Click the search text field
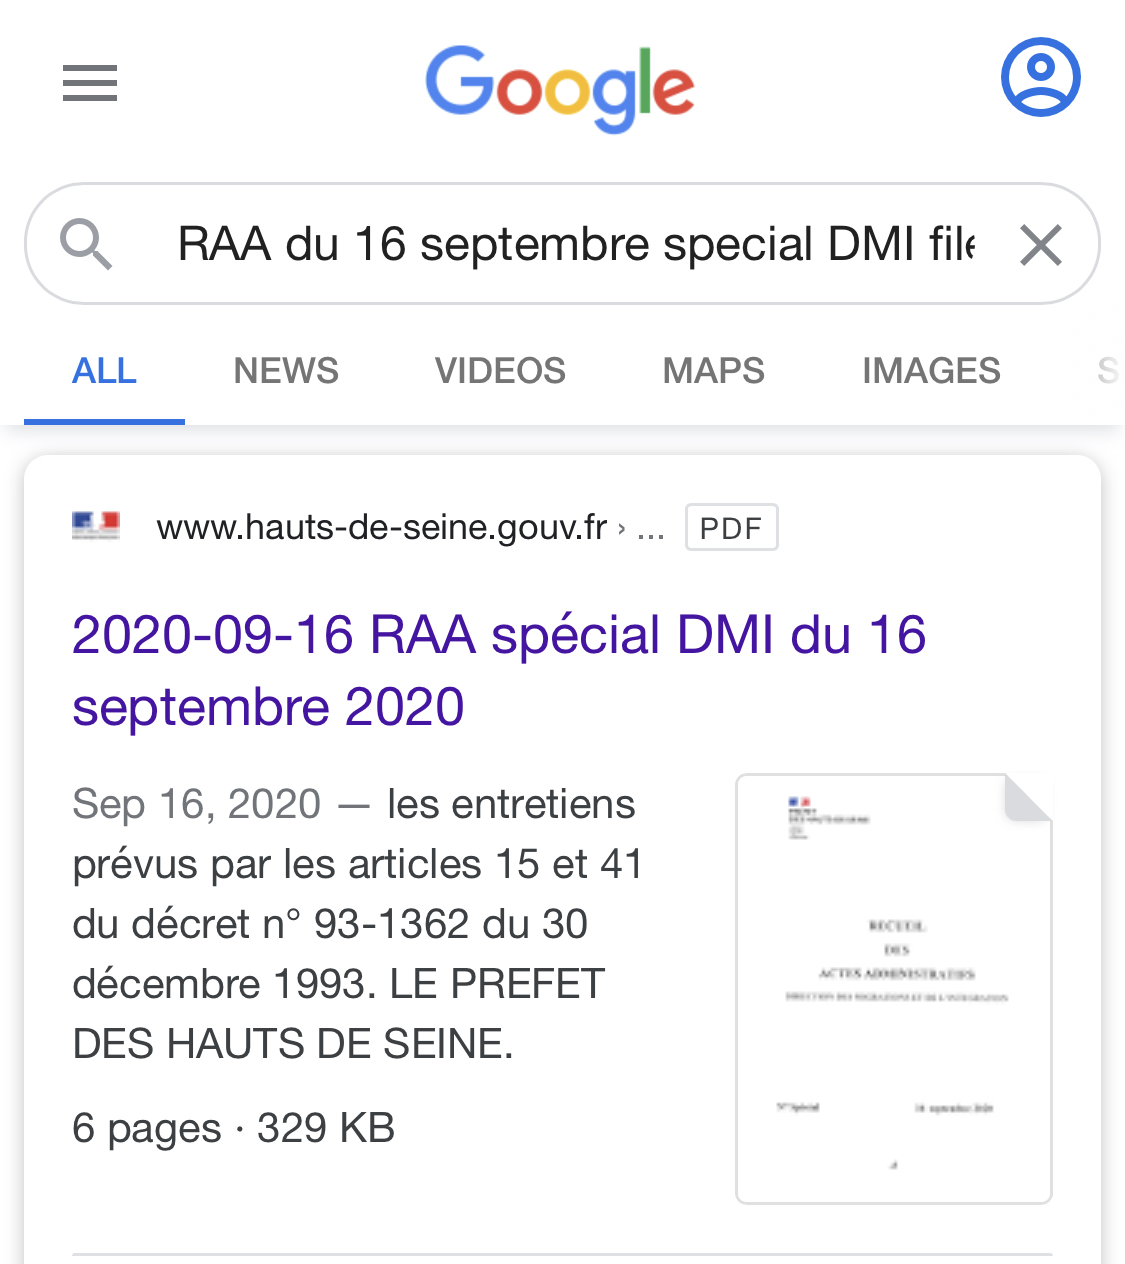The image size is (1125, 1264). pyautogui.click(x=575, y=244)
